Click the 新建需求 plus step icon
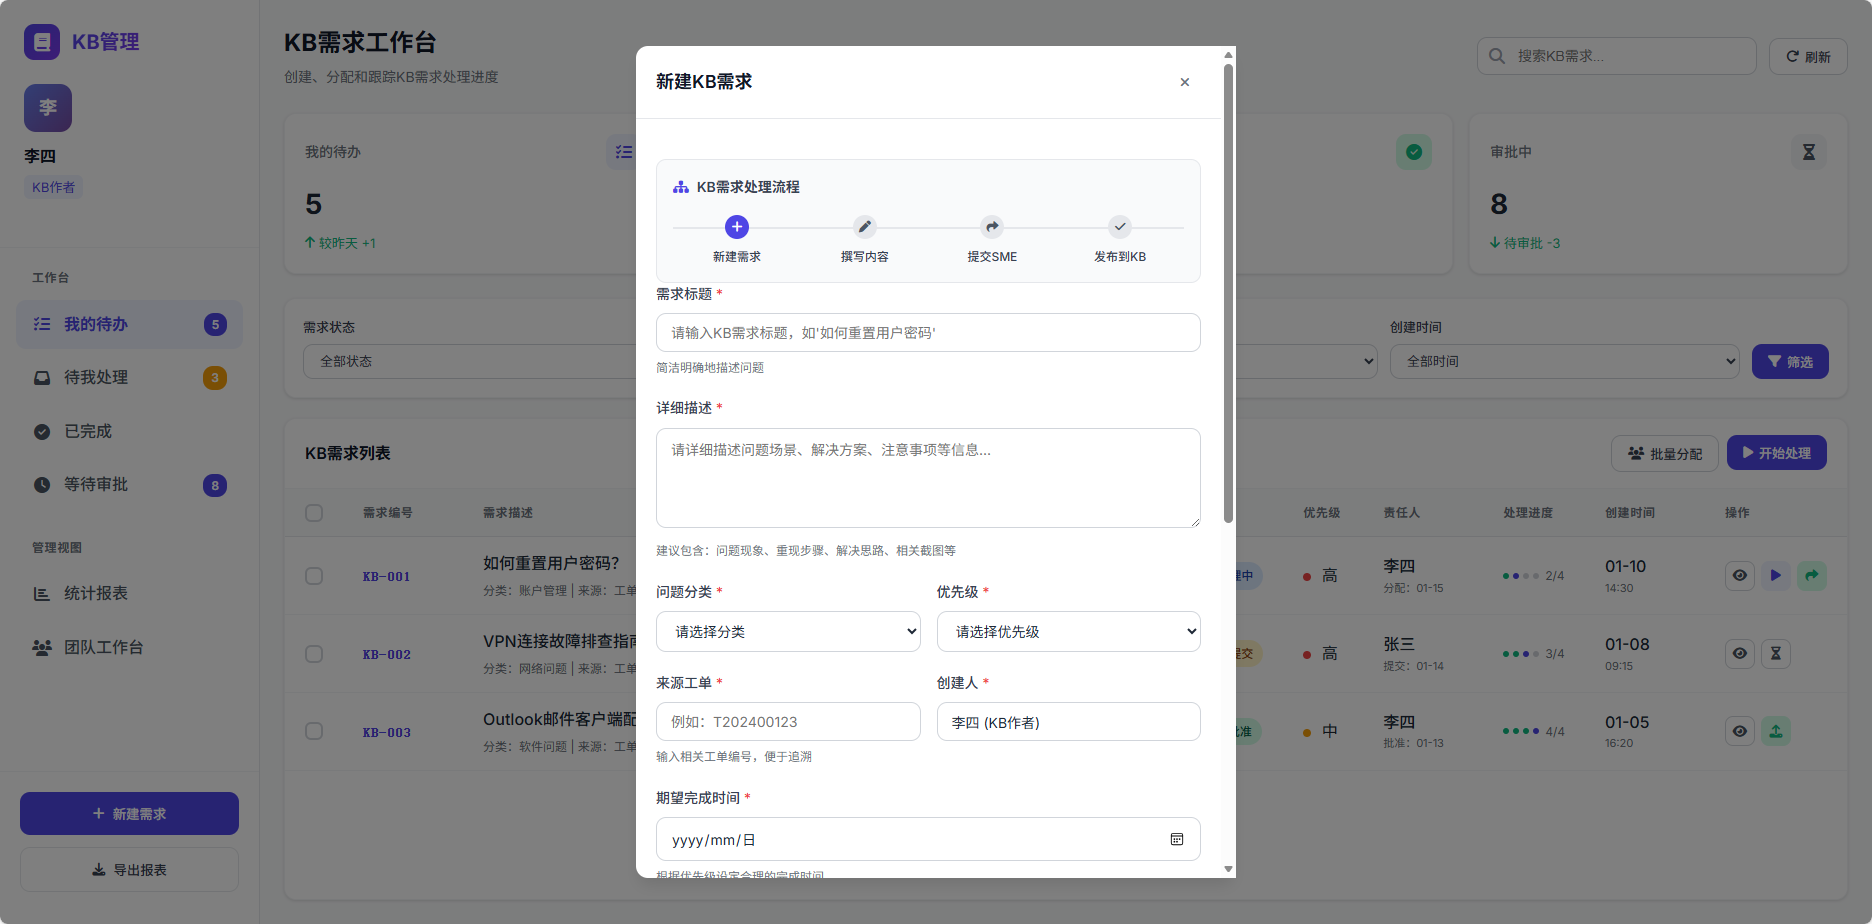Image resolution: width=1872 pixels, height=924 pixels. 737,227
